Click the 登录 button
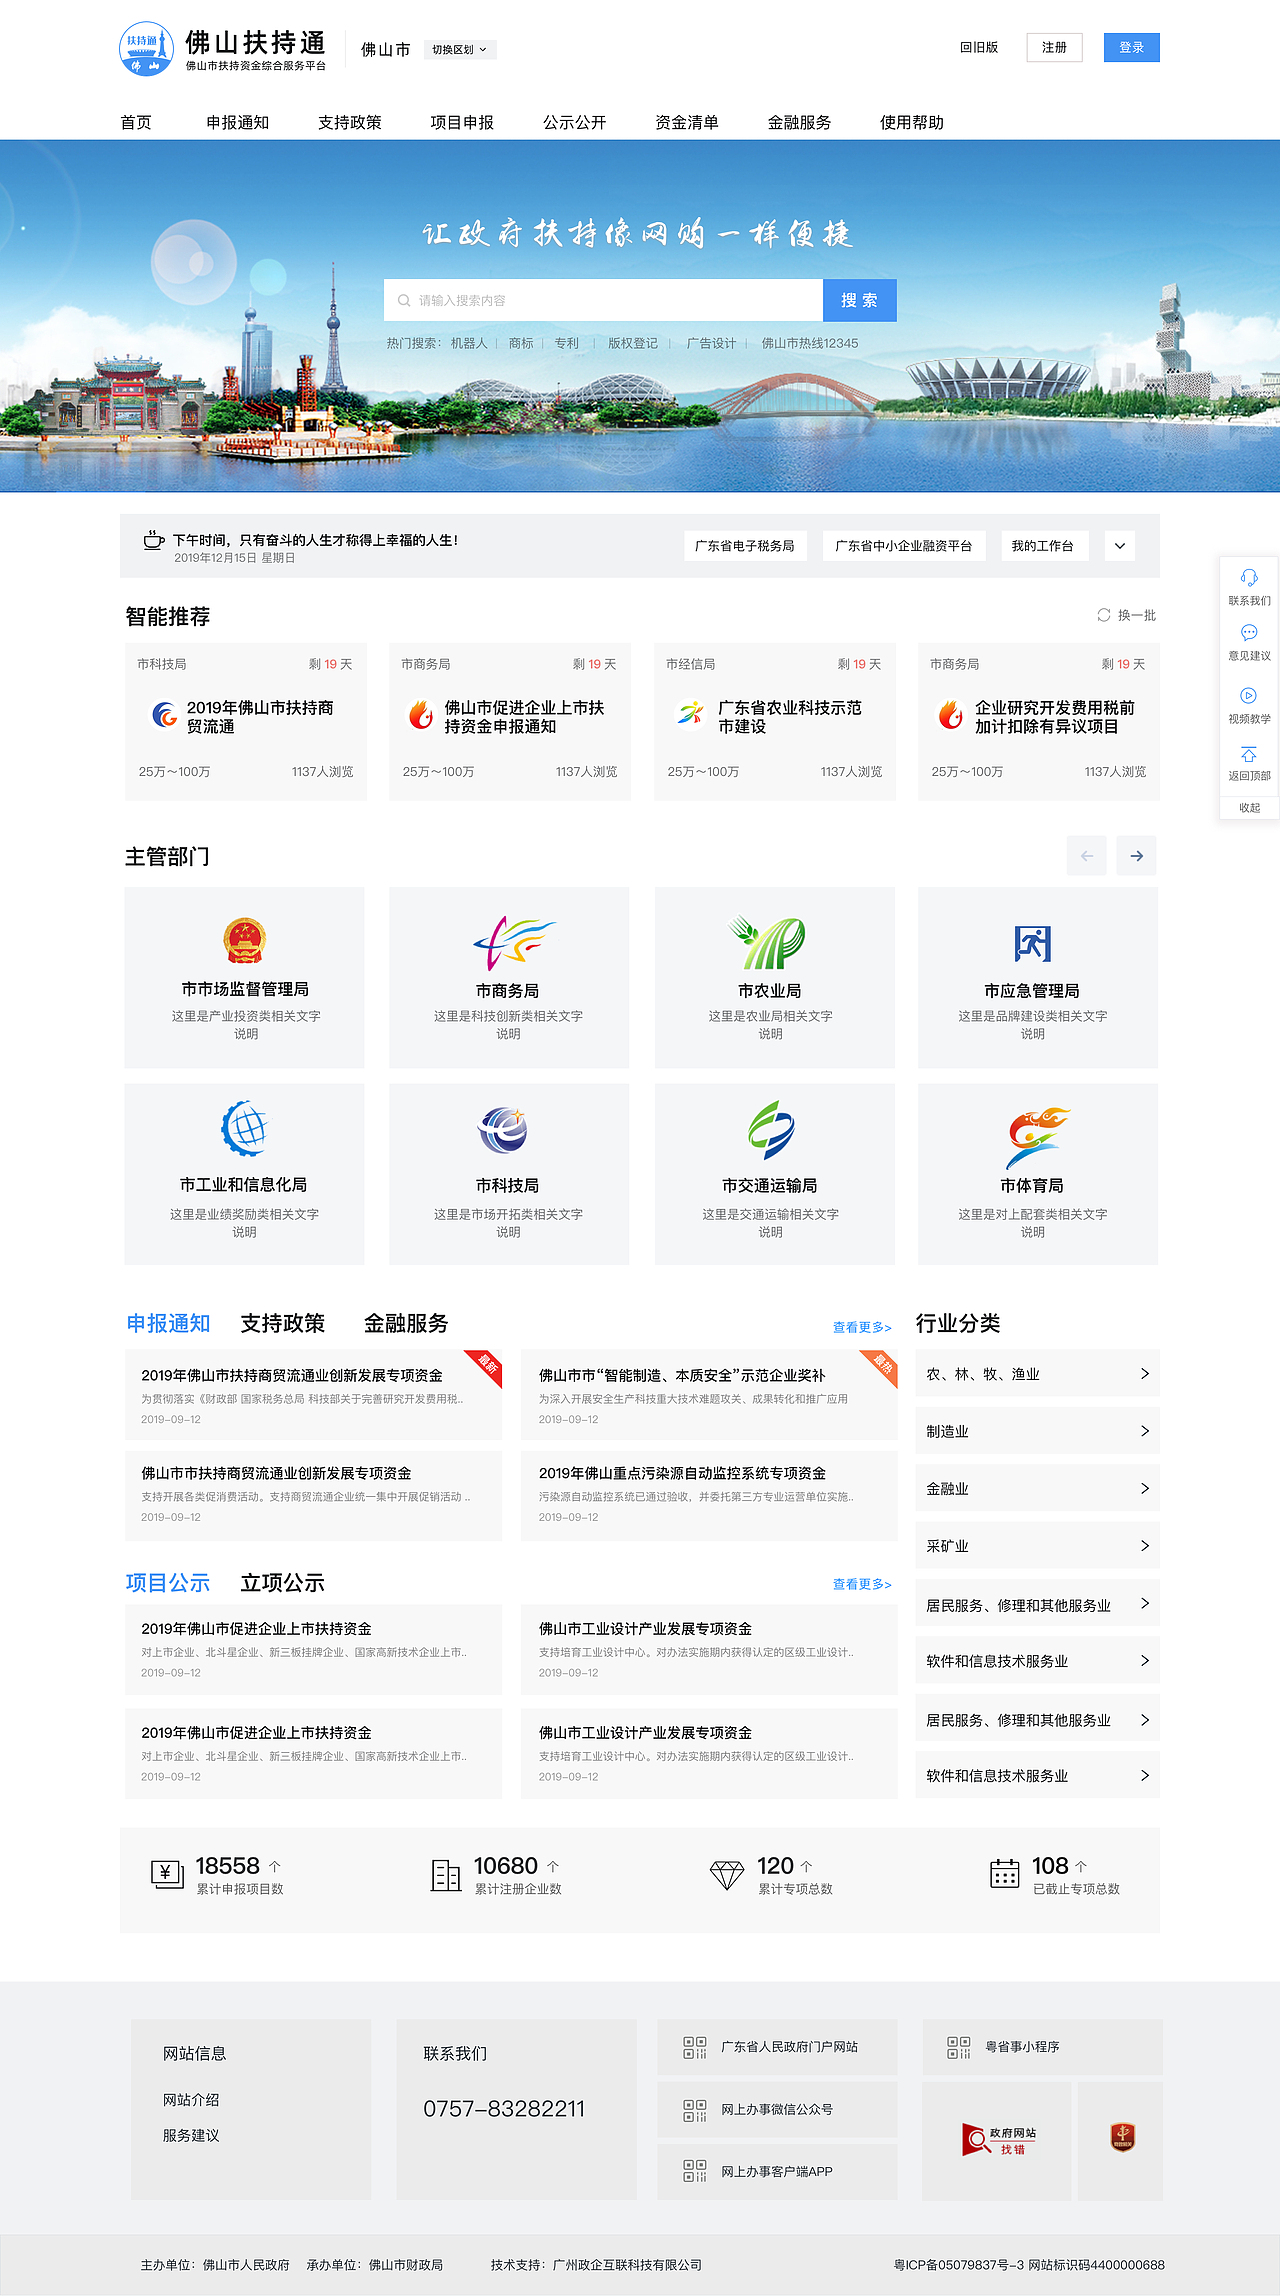This screenshot has height=2296, width=1280. [1132, 47]
